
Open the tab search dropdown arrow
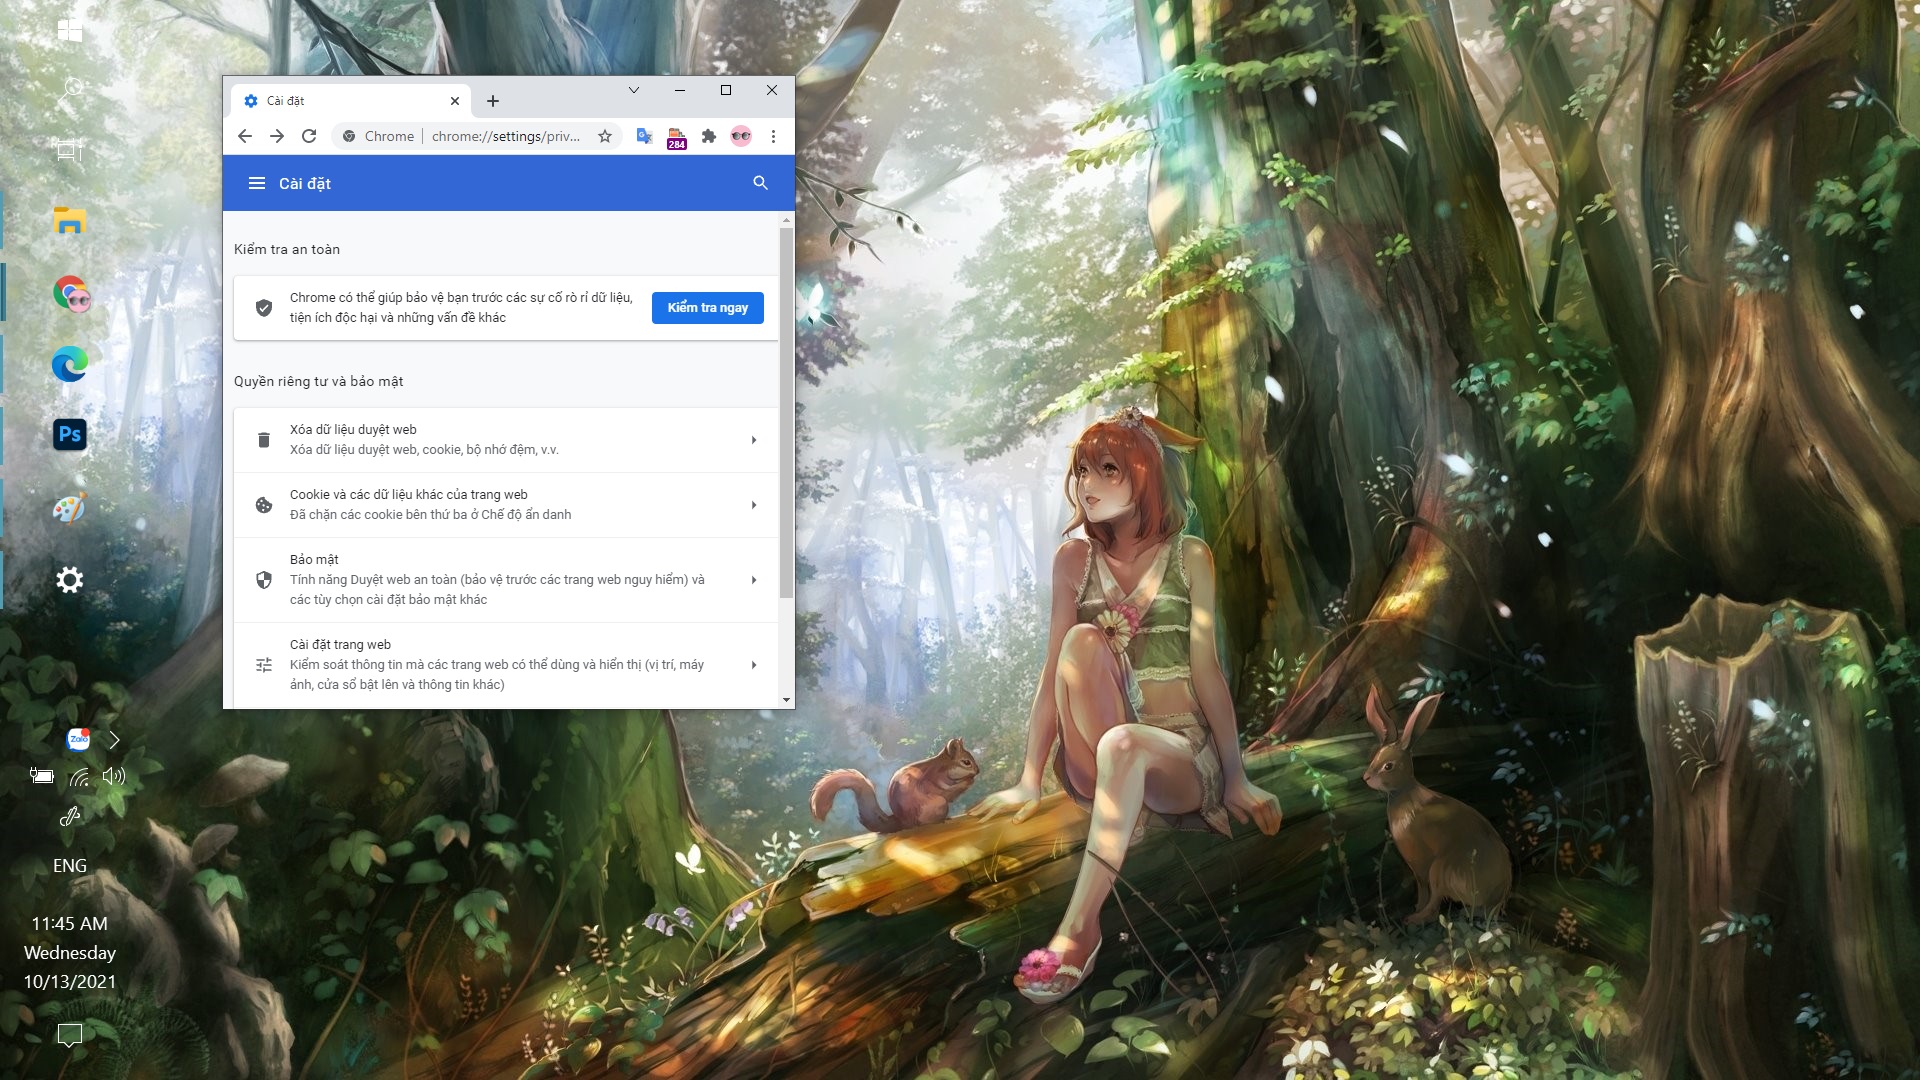(633, 90)
